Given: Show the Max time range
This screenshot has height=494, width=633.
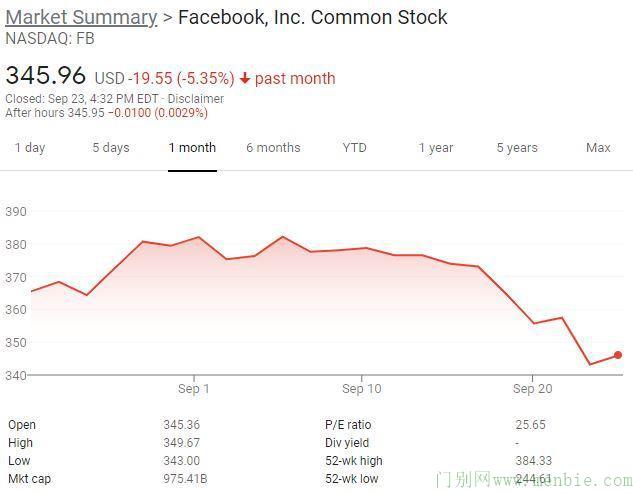Looking at the screenshot, I should pos(598,148).
